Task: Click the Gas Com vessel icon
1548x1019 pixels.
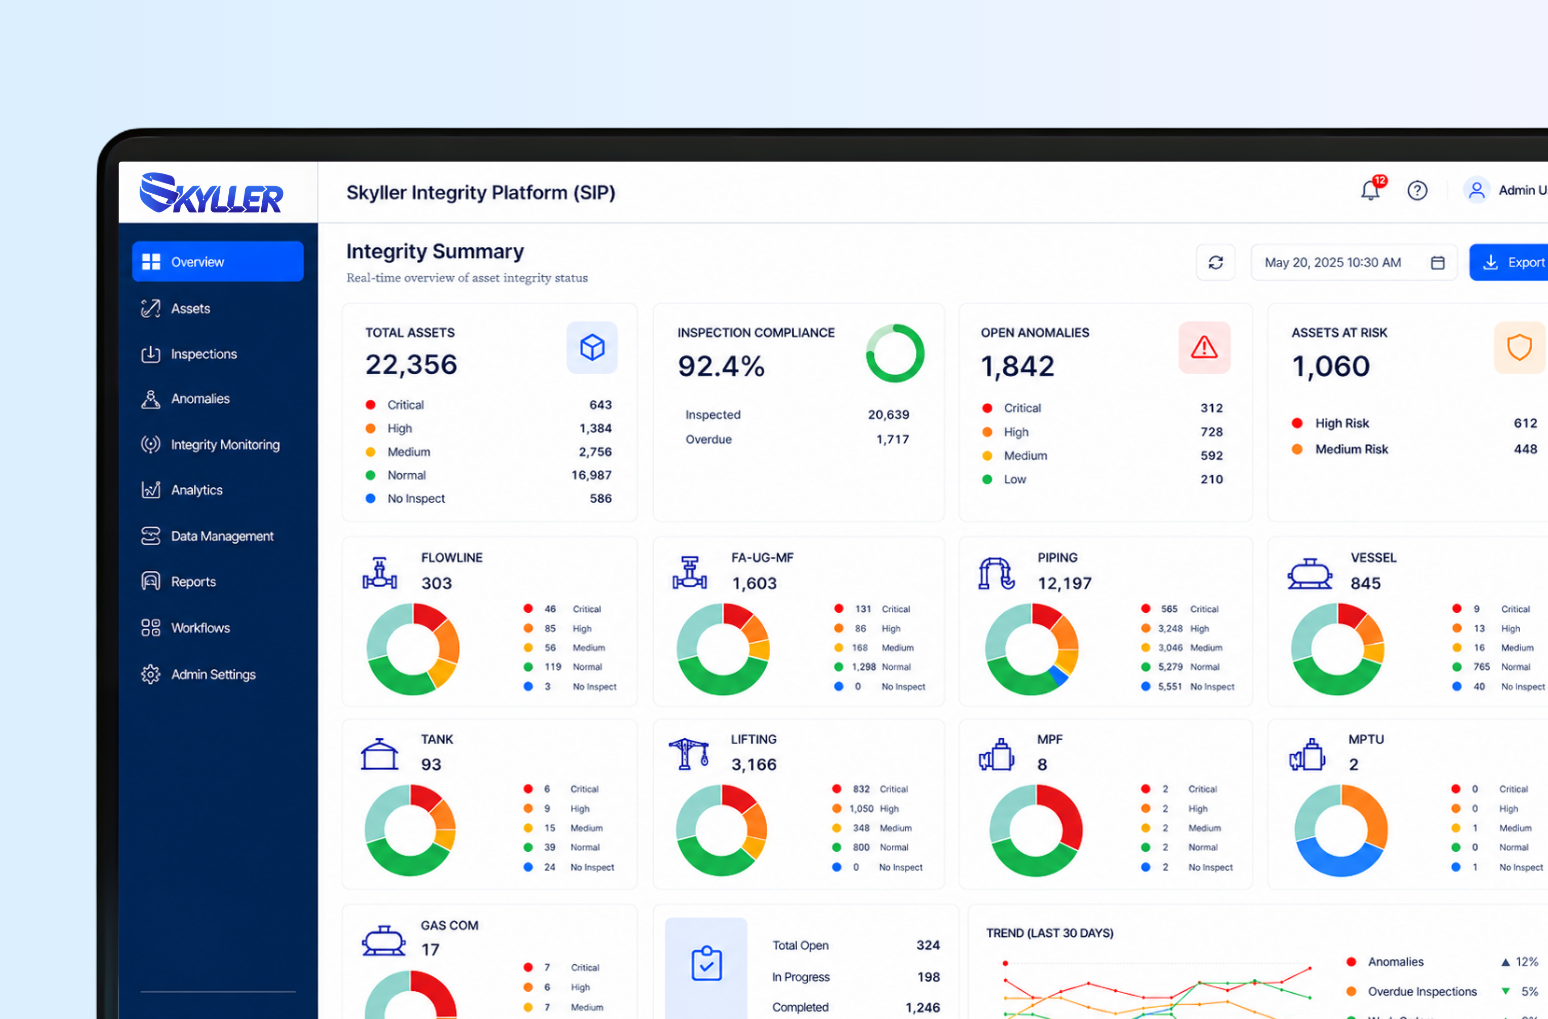Action: pyautogui.click(x=383, y=940)
